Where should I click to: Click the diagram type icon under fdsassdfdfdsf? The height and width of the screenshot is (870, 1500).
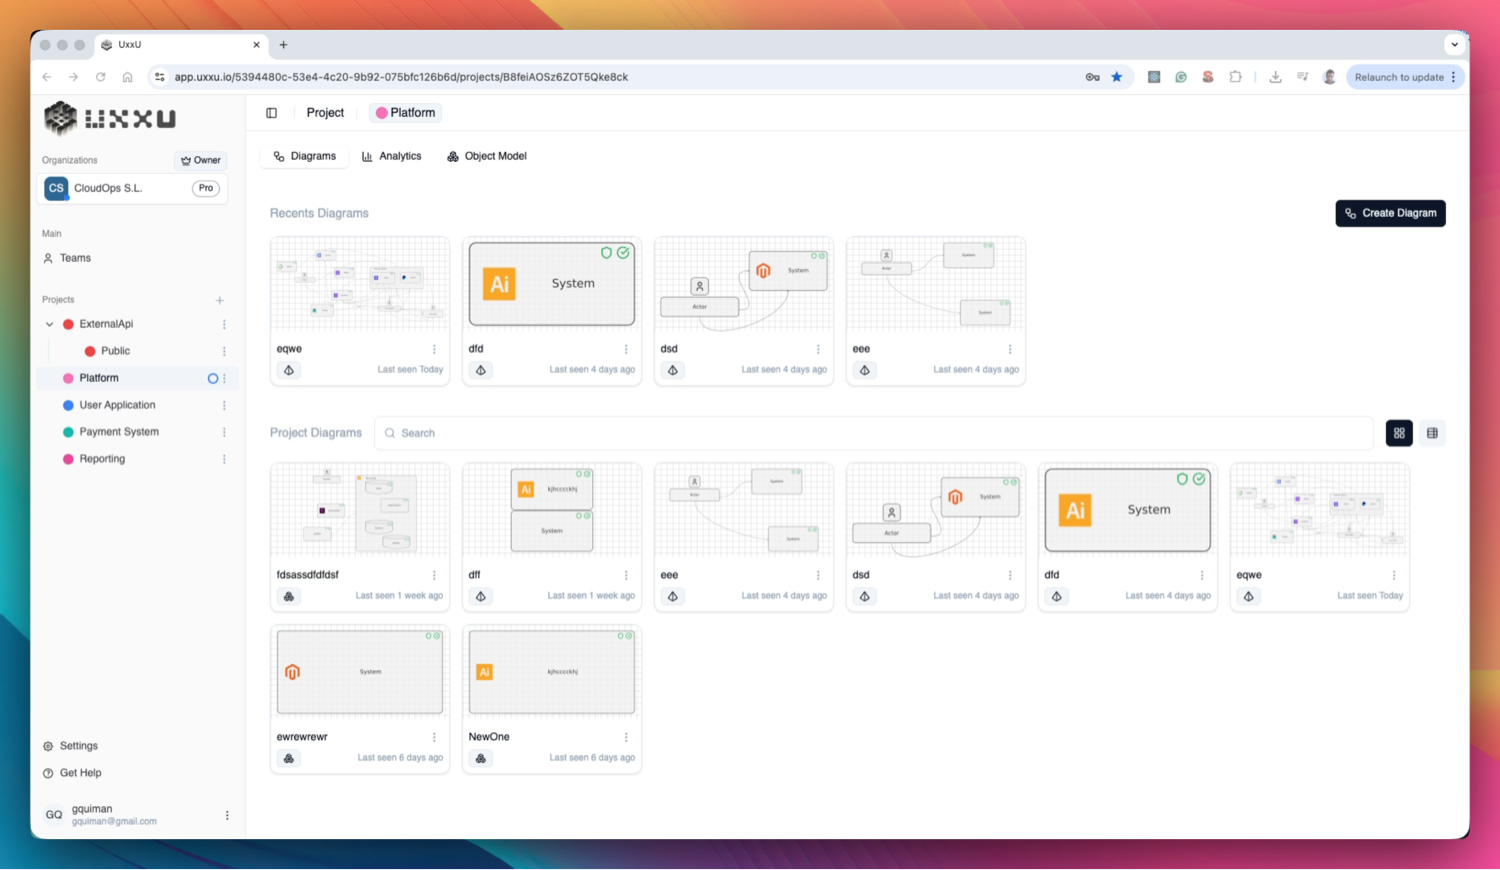(x=289, y=596)
